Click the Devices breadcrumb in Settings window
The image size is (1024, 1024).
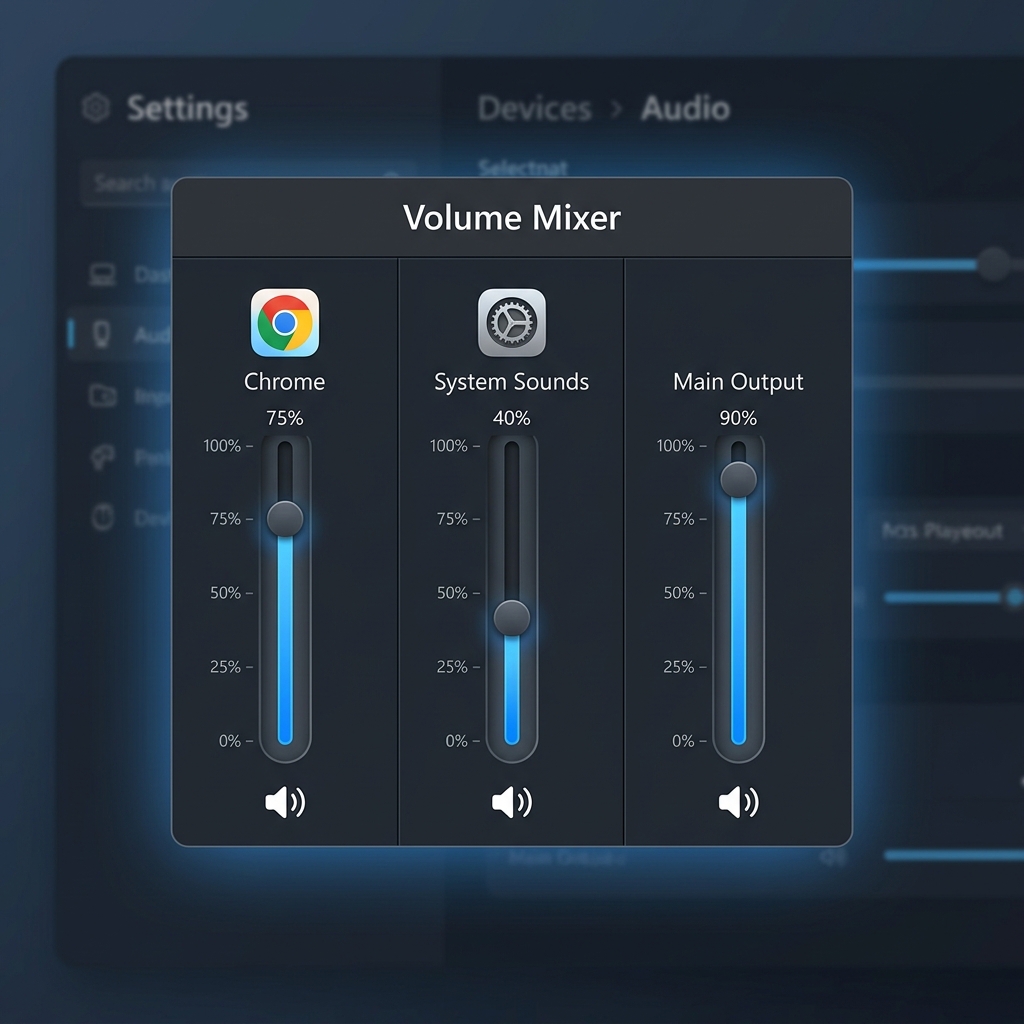click(535, 108)
